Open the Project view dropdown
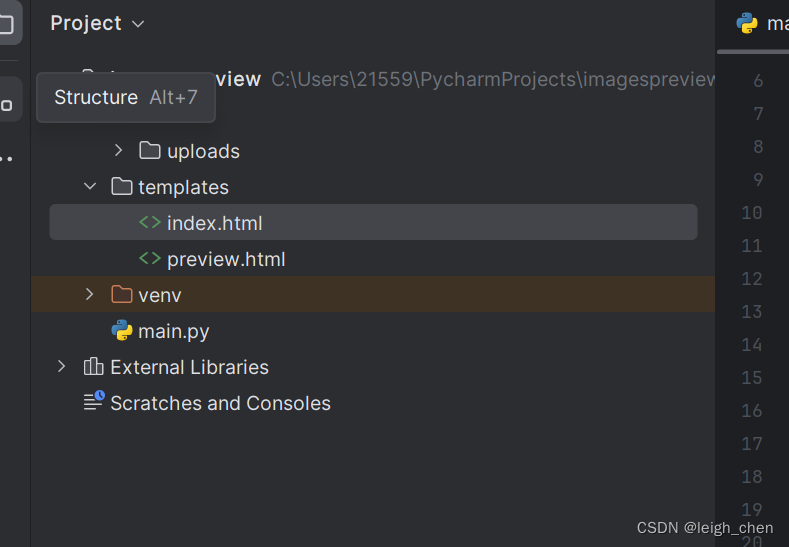Viewport: 789px width, 547px height. coord(98,23)
